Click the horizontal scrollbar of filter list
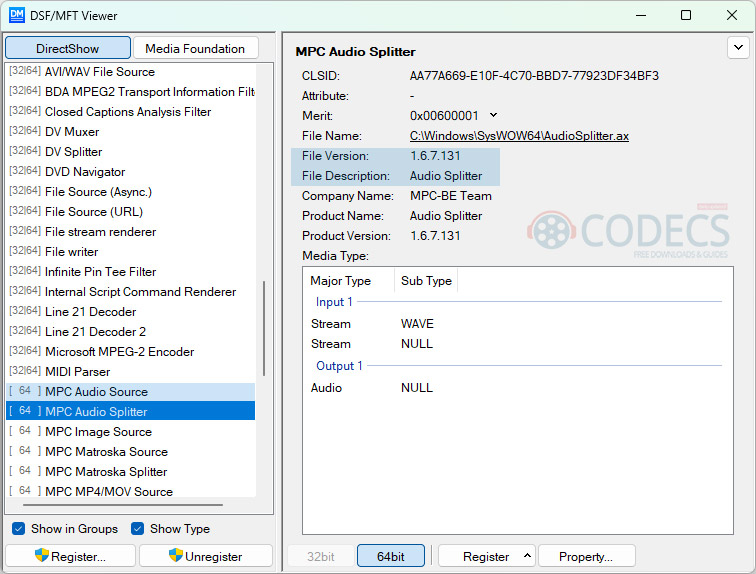This screenshot has height=574, width=756. (x=123, y=505)
